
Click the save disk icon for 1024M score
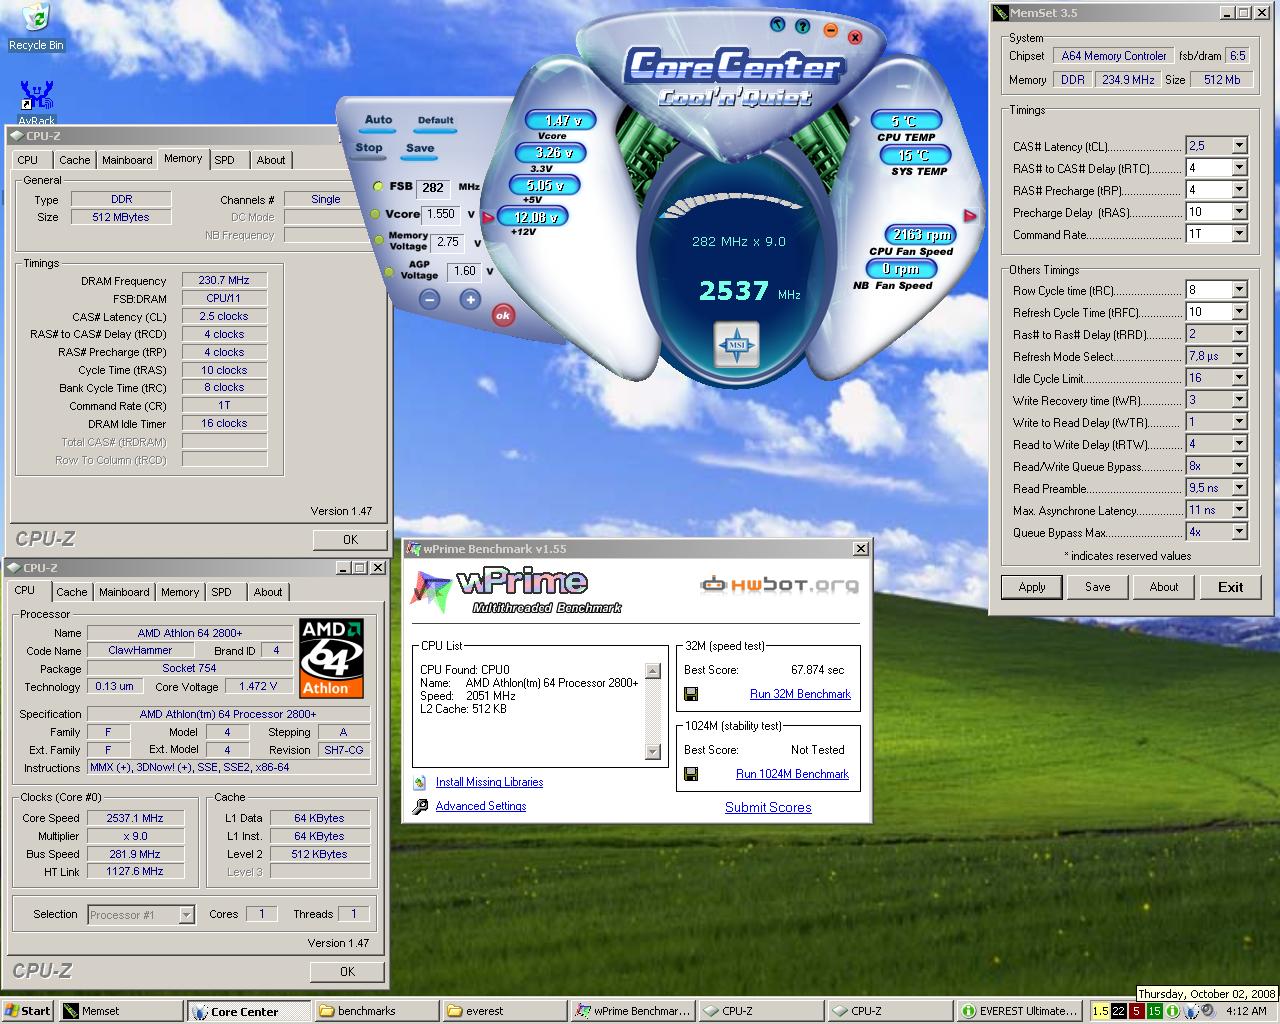tap(691, 774)
